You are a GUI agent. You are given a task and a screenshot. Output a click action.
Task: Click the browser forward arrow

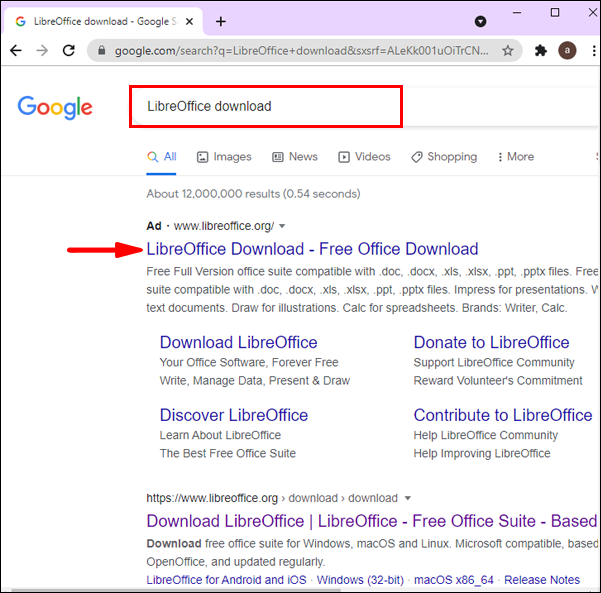[42, 51]
